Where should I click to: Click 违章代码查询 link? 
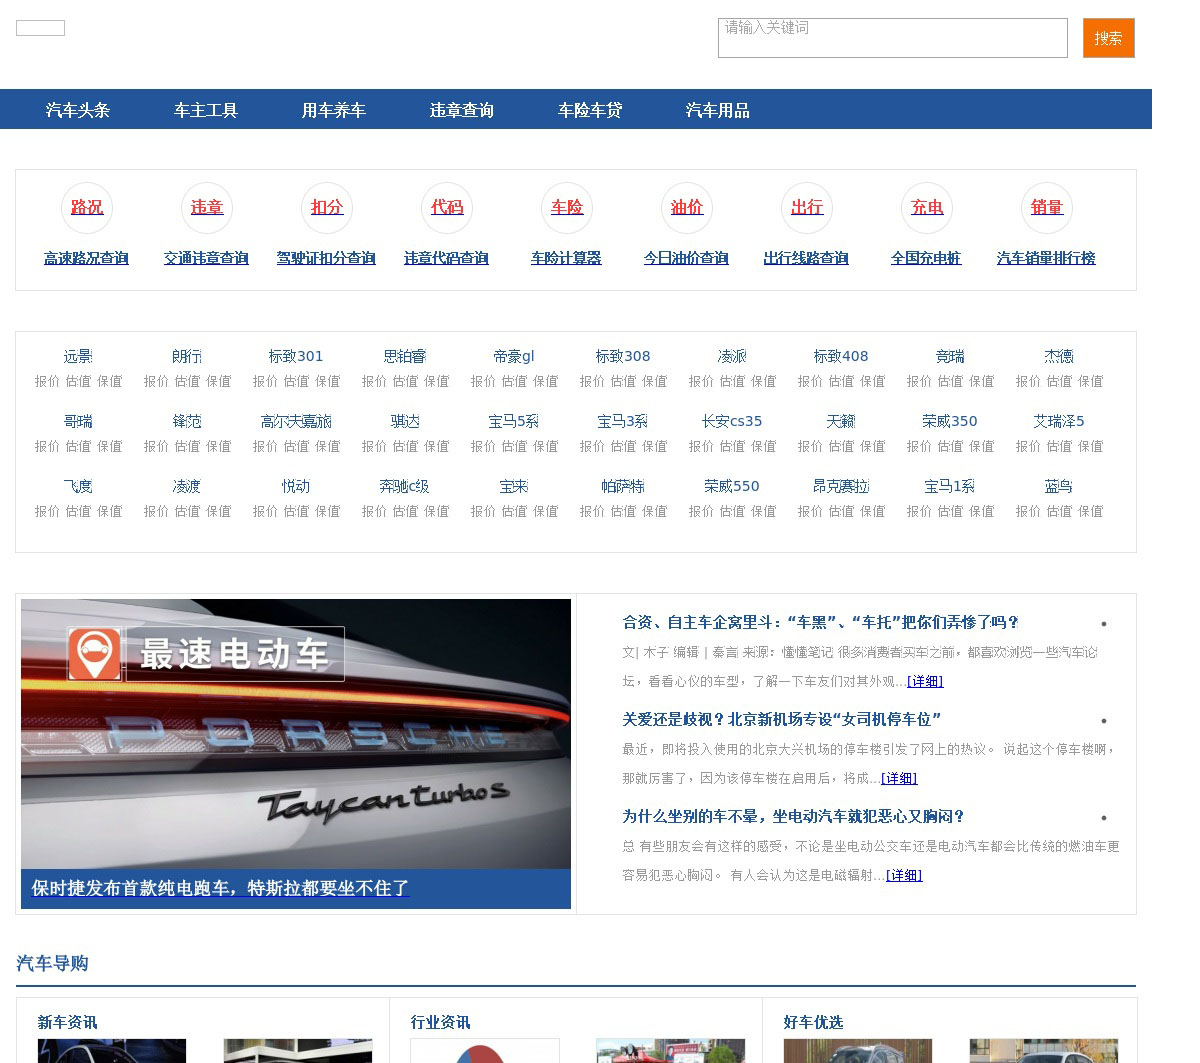[x=446, y=258]
